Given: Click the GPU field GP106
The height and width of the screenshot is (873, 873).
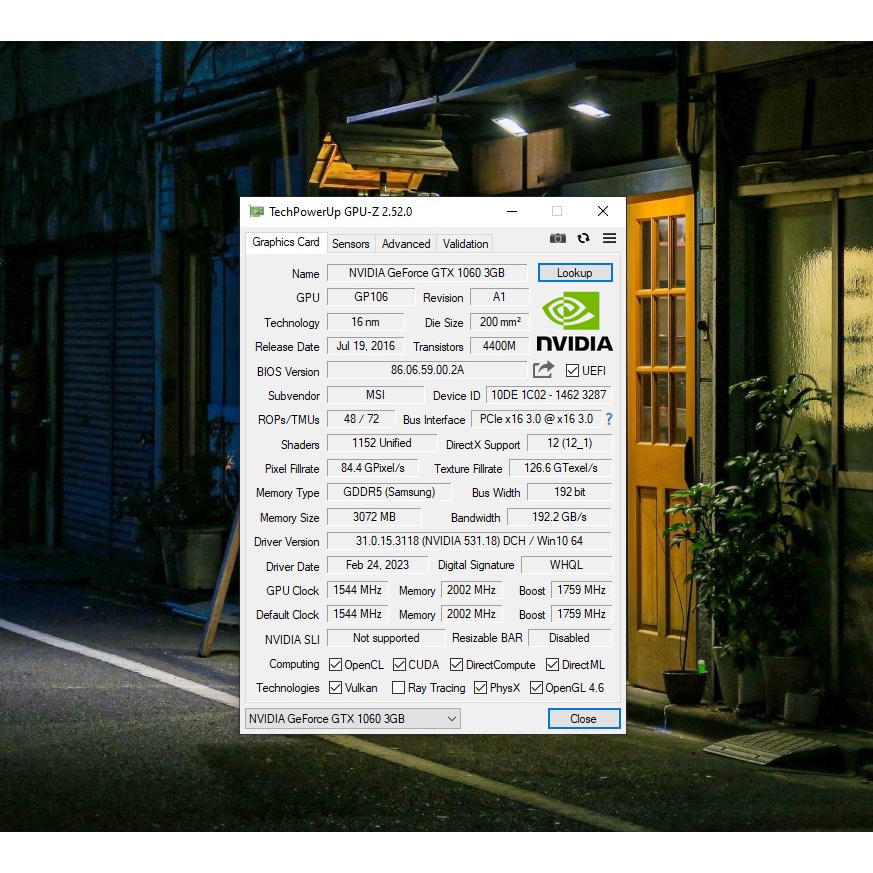Looking at the screenshot, I should [x=371, y=297].
